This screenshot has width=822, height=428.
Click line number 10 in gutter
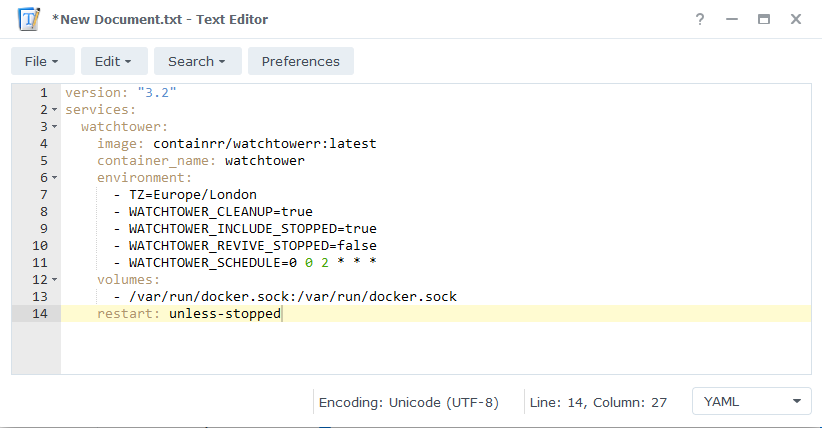click(x=40, y=245)
